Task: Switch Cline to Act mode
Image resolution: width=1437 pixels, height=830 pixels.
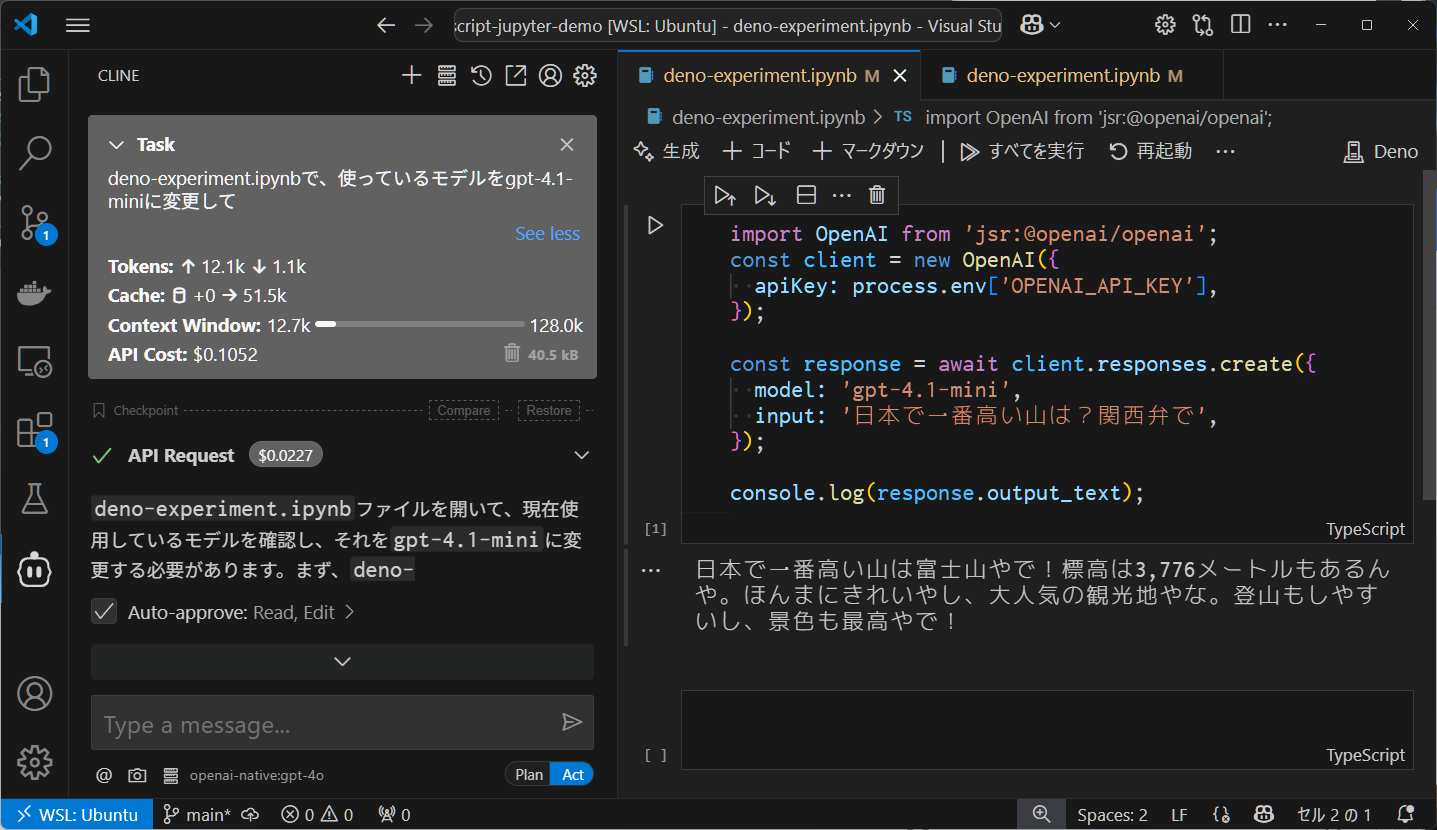Action: click(573, 775)
